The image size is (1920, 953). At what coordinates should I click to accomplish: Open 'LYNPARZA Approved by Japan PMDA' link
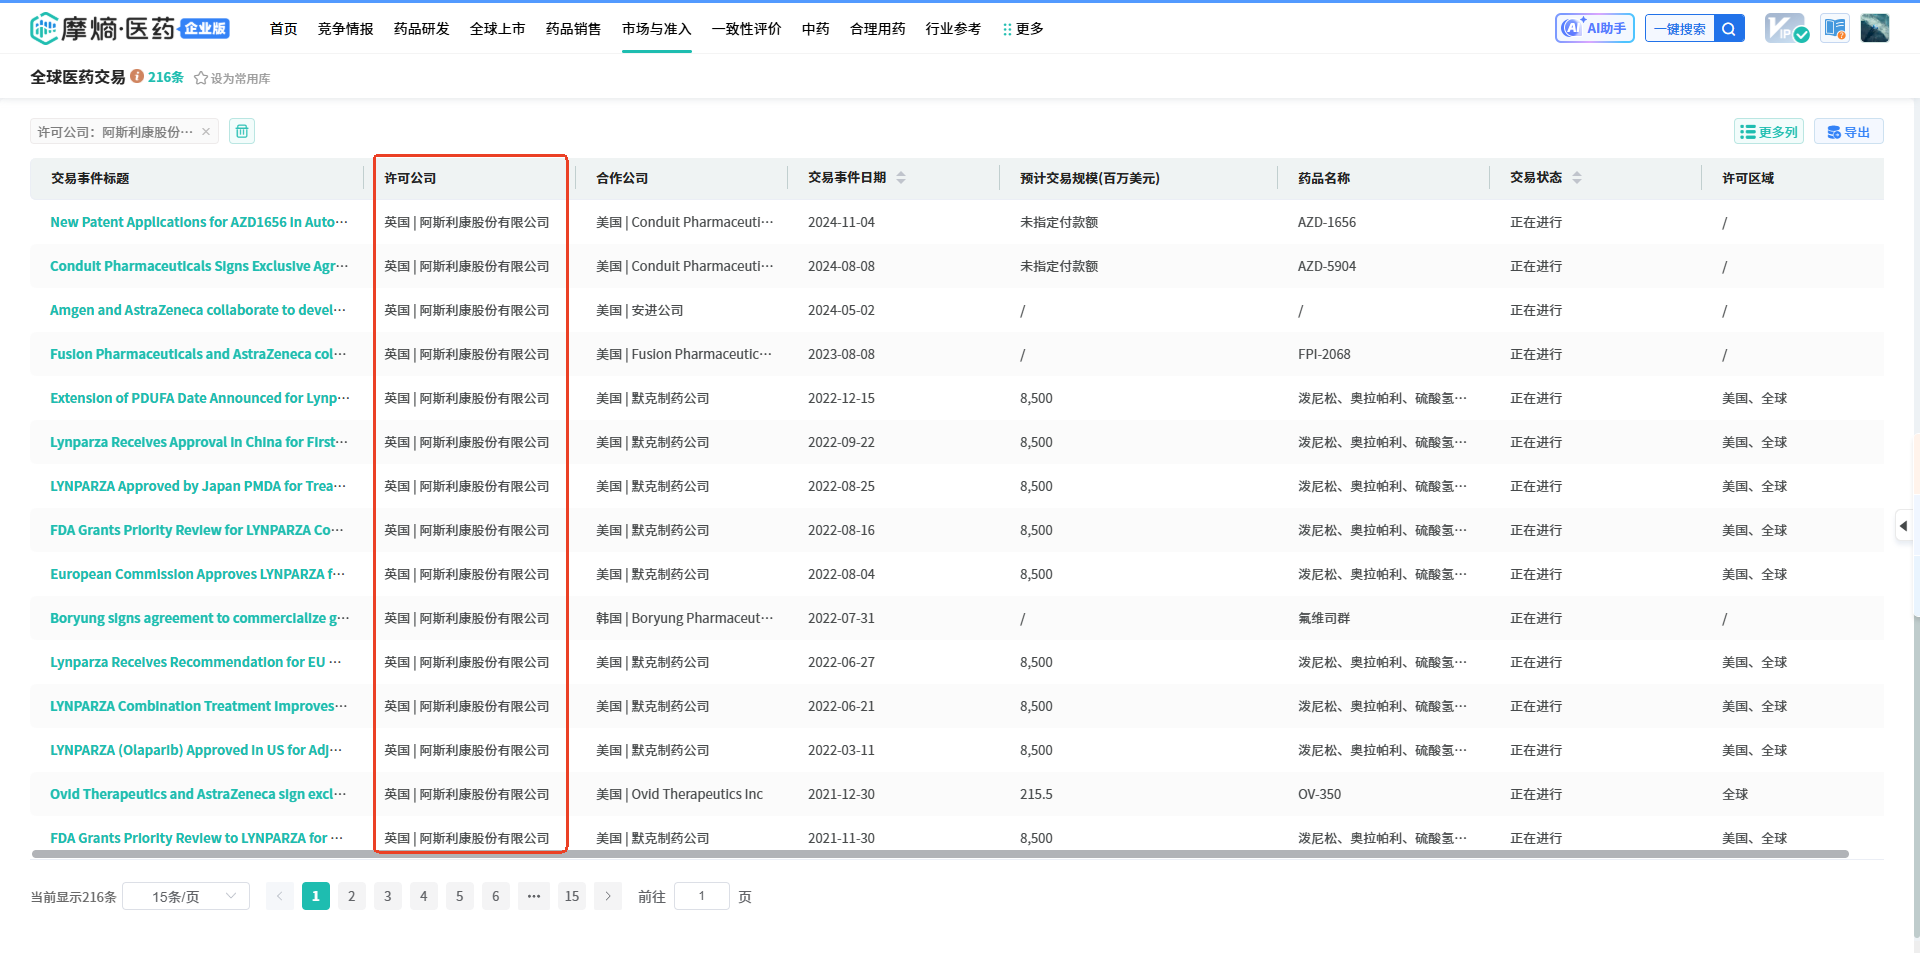(x=198, y=486)
